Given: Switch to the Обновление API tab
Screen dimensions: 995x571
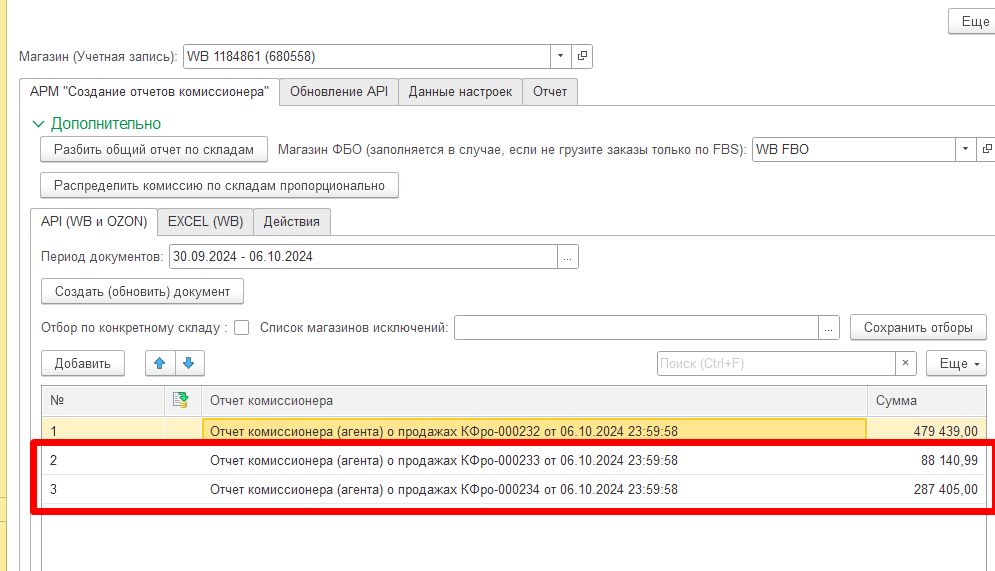Looking at the screenshot, I should (x=339, y=91).
